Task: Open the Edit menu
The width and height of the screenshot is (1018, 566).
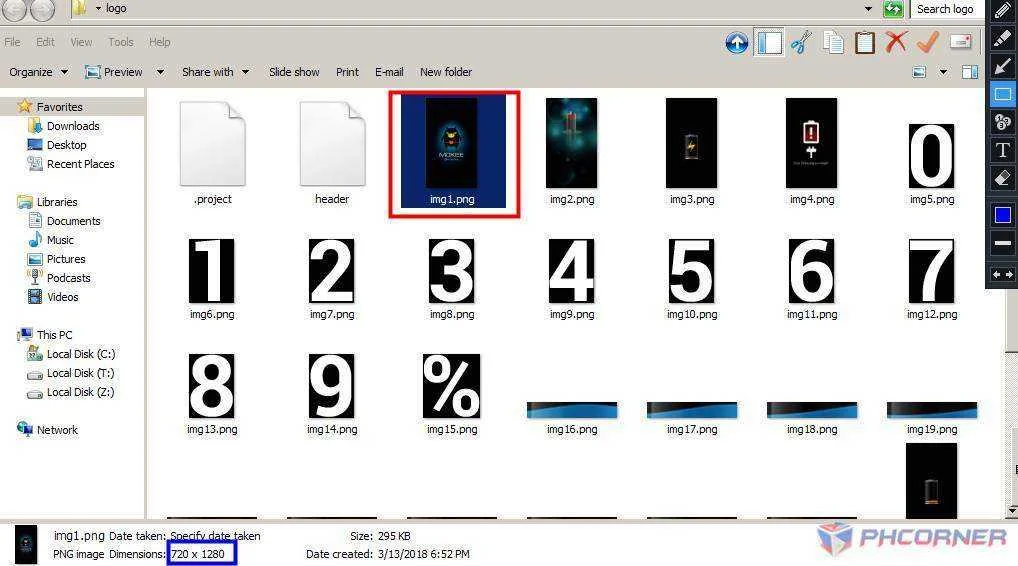Action: (45, 42)
